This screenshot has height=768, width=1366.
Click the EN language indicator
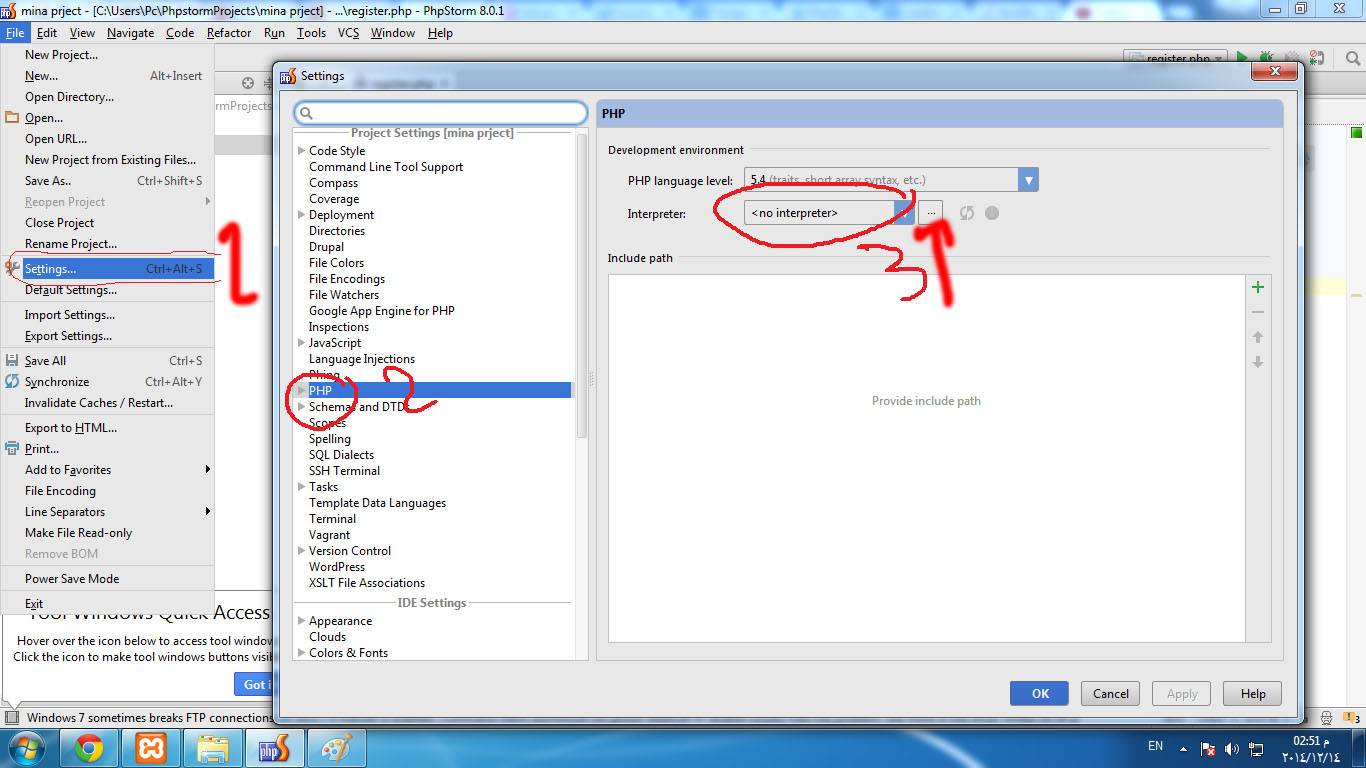1155,747
